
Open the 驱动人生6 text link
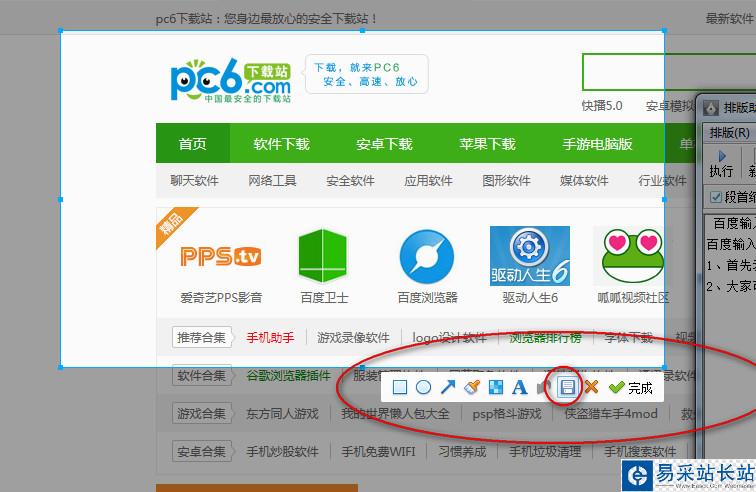click(x=530, y=298)
